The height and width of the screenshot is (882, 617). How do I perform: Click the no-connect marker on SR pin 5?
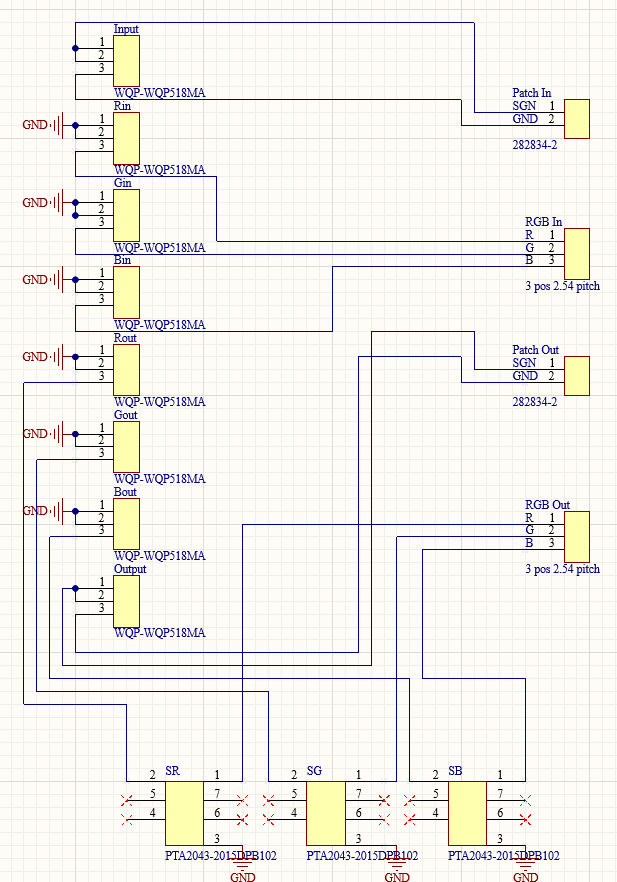click(x=127, y=800)
